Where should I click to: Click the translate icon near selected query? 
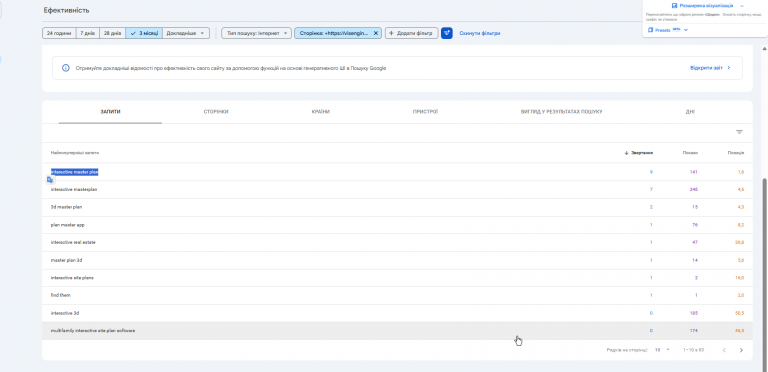coord(49,180)
